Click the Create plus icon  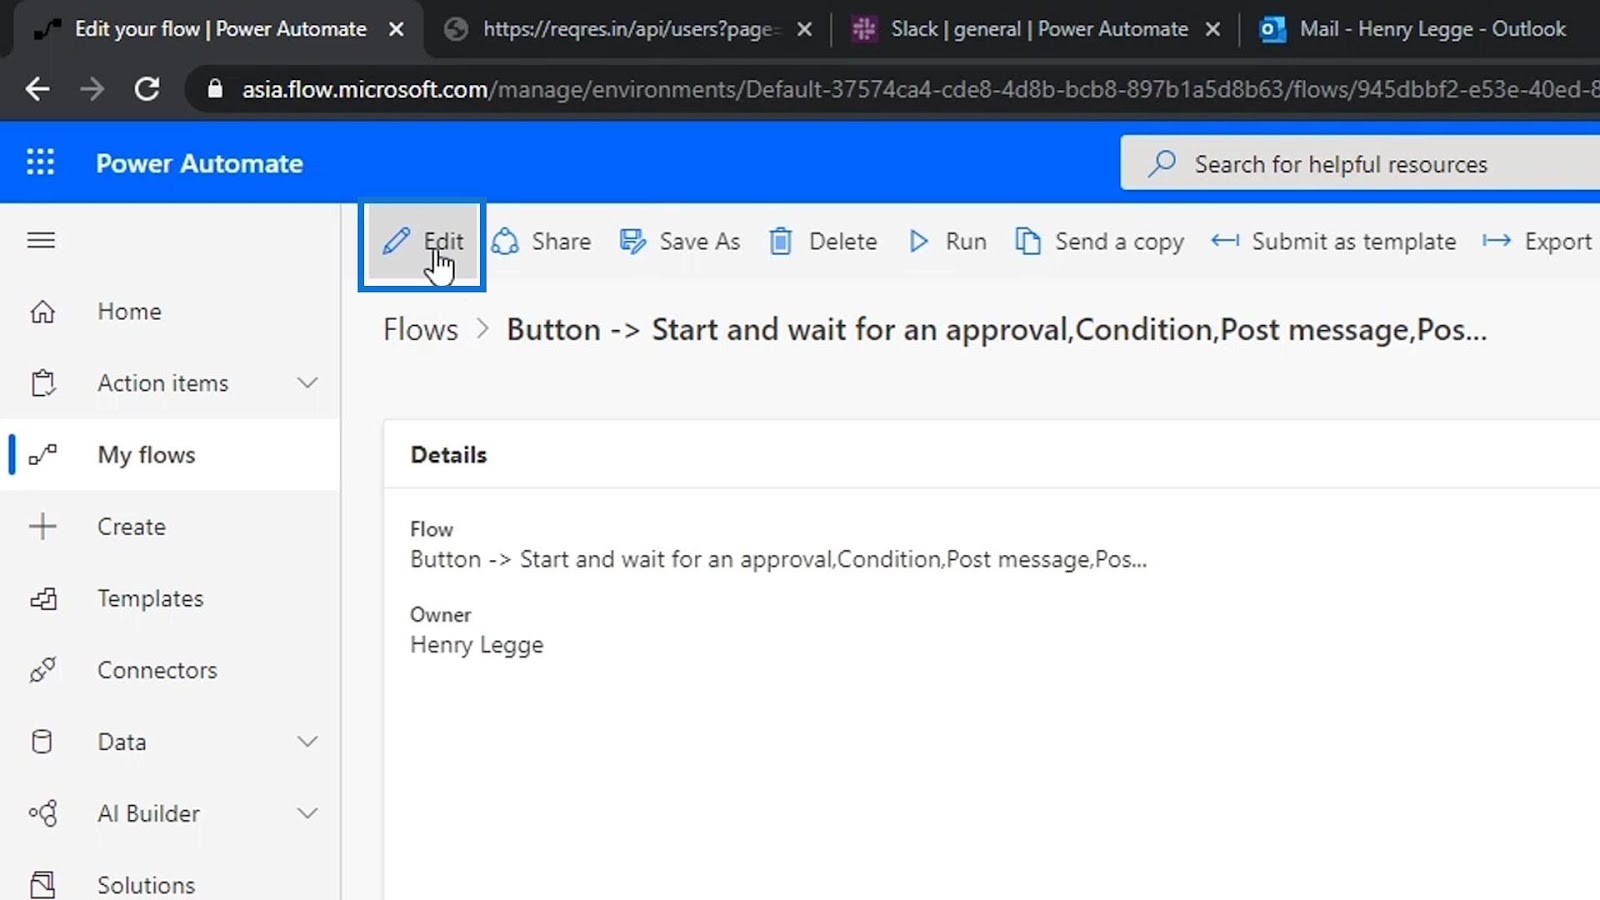pos(42,526)
